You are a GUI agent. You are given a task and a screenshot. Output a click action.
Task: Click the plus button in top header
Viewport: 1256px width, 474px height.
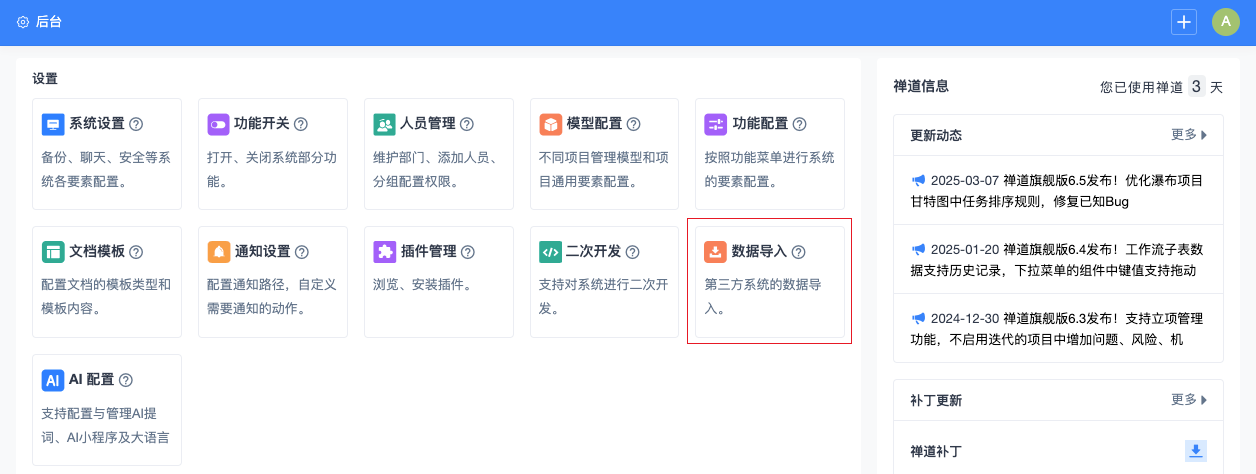1184,22
